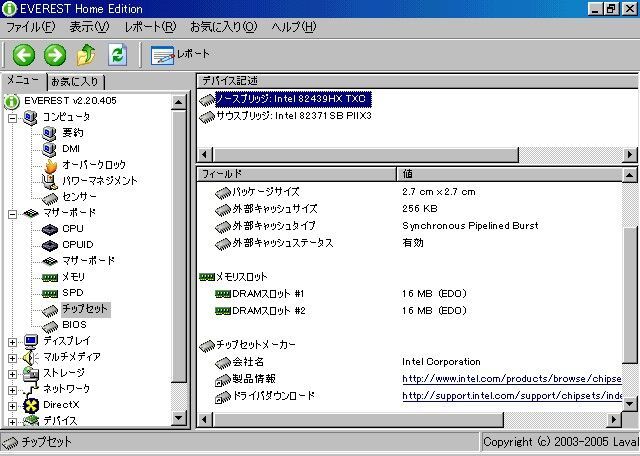Open the レポート(R) menu
The image size is (640, 456).
pyautogui.click(x=150, y=27)
